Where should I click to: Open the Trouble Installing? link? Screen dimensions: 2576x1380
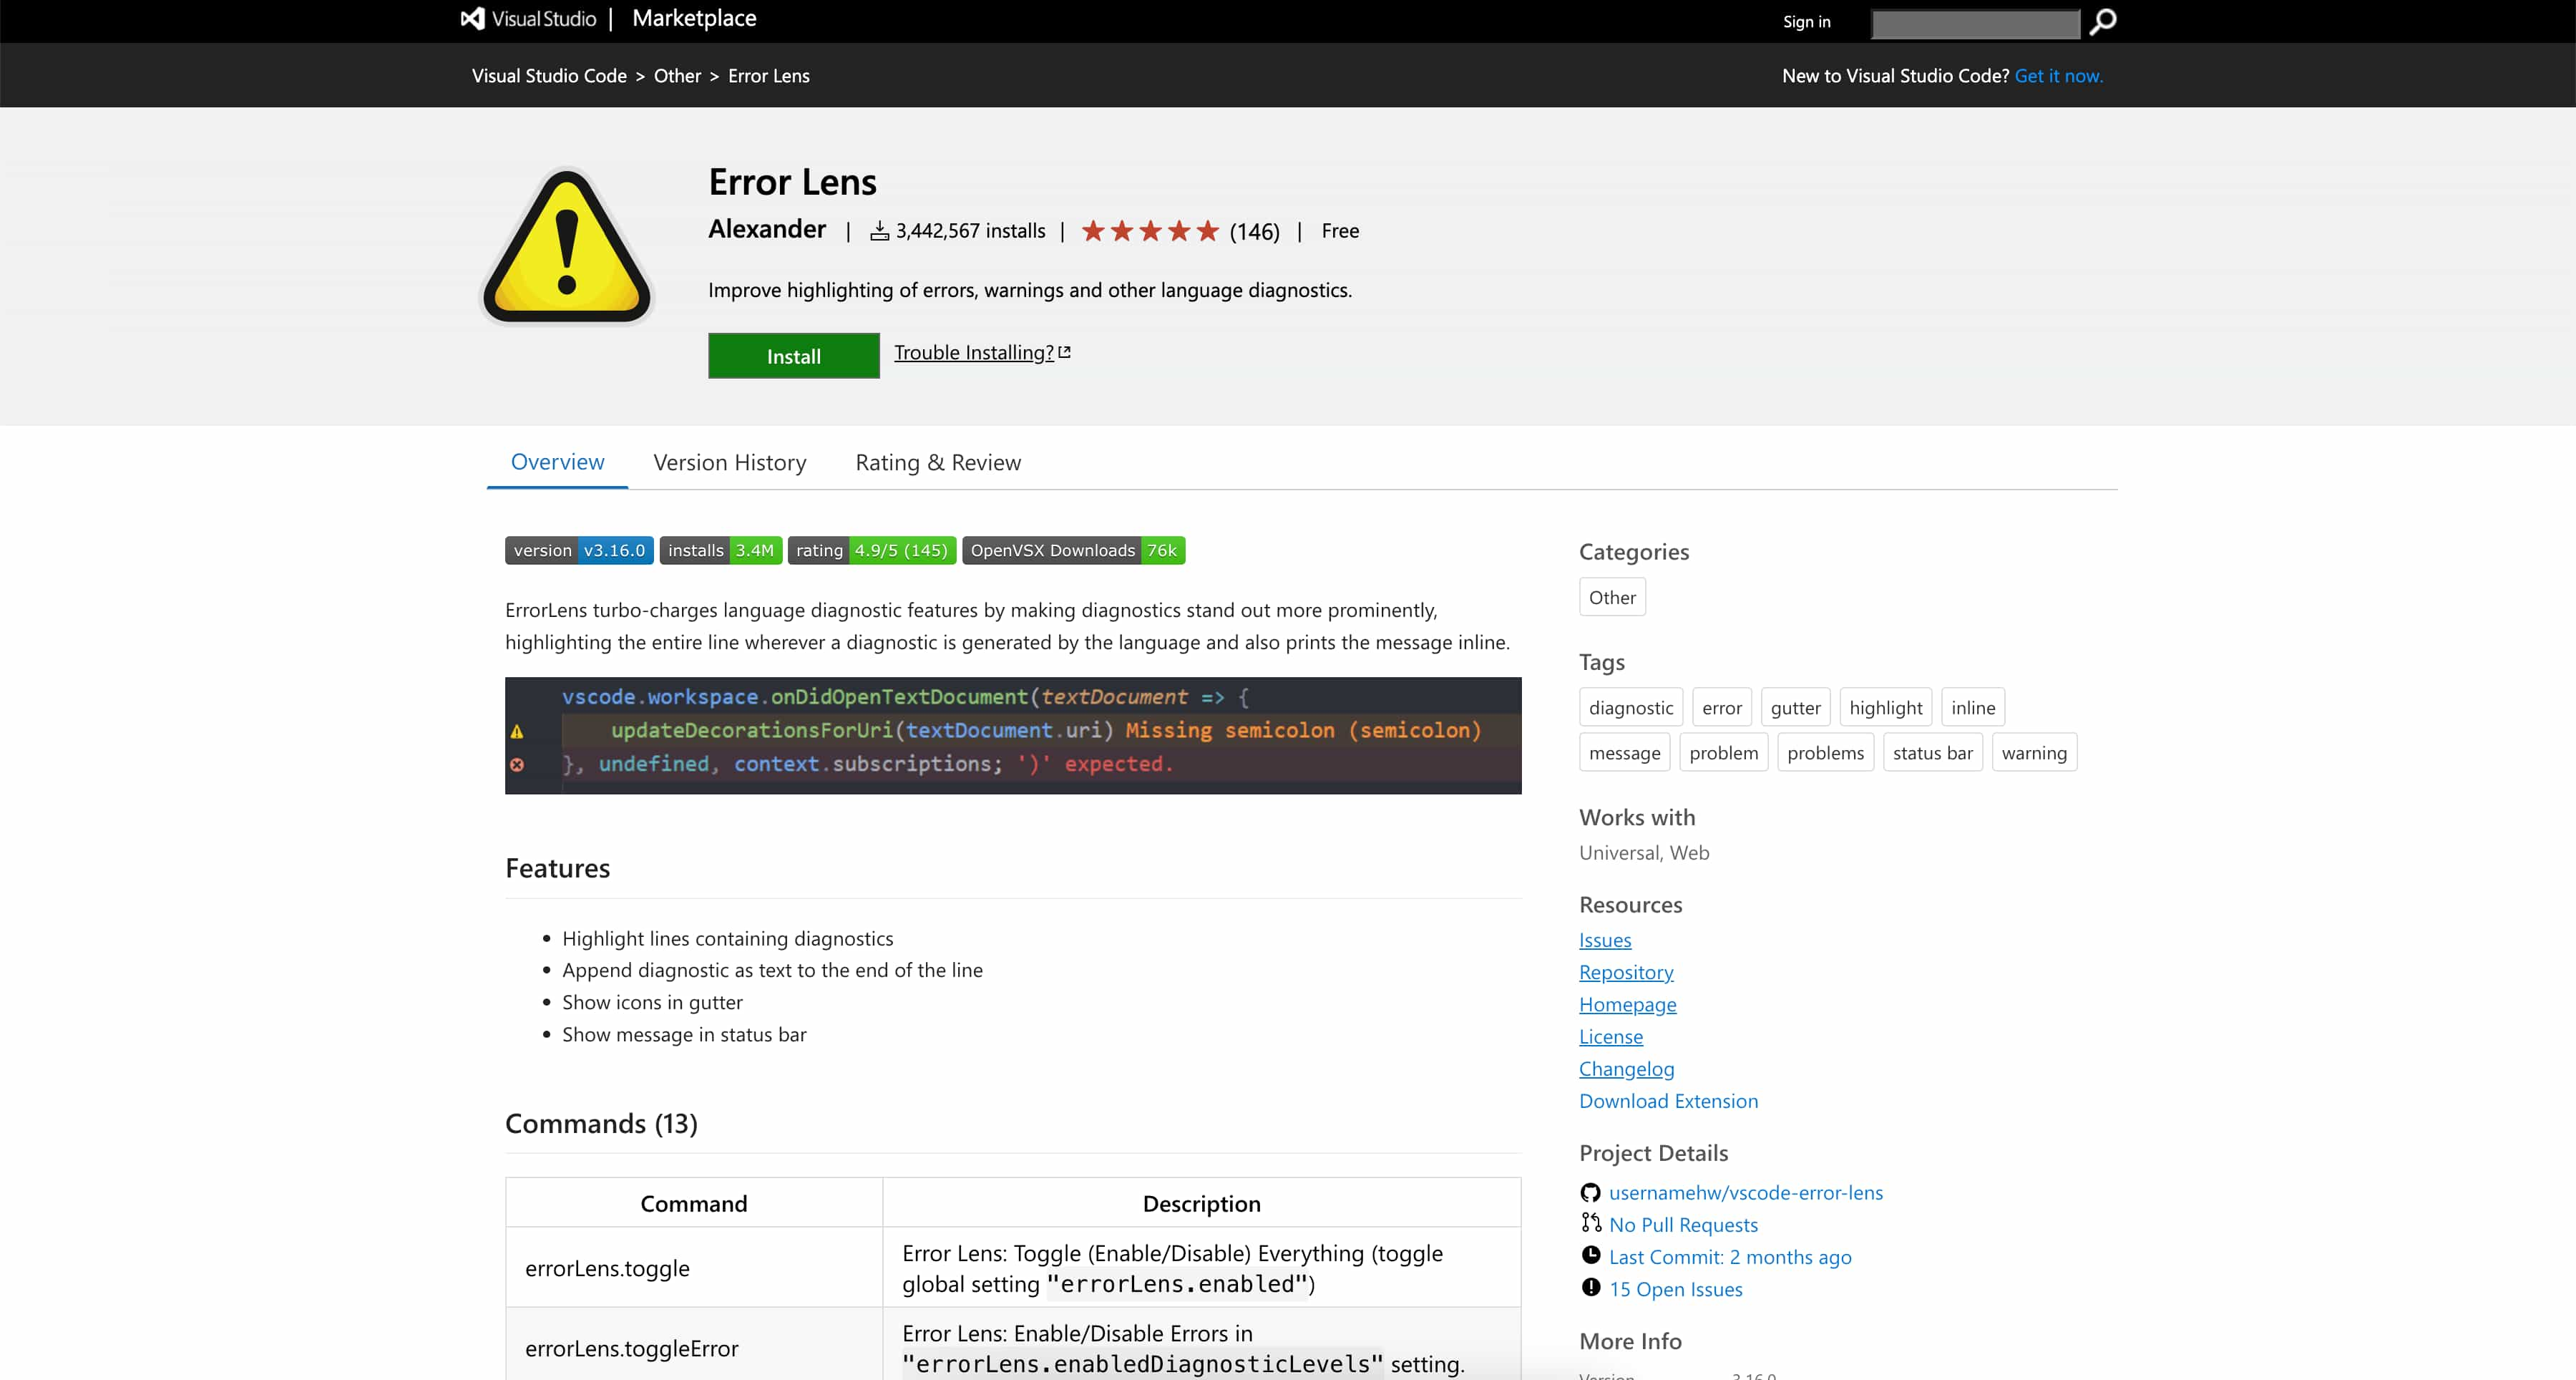(973, 352)
